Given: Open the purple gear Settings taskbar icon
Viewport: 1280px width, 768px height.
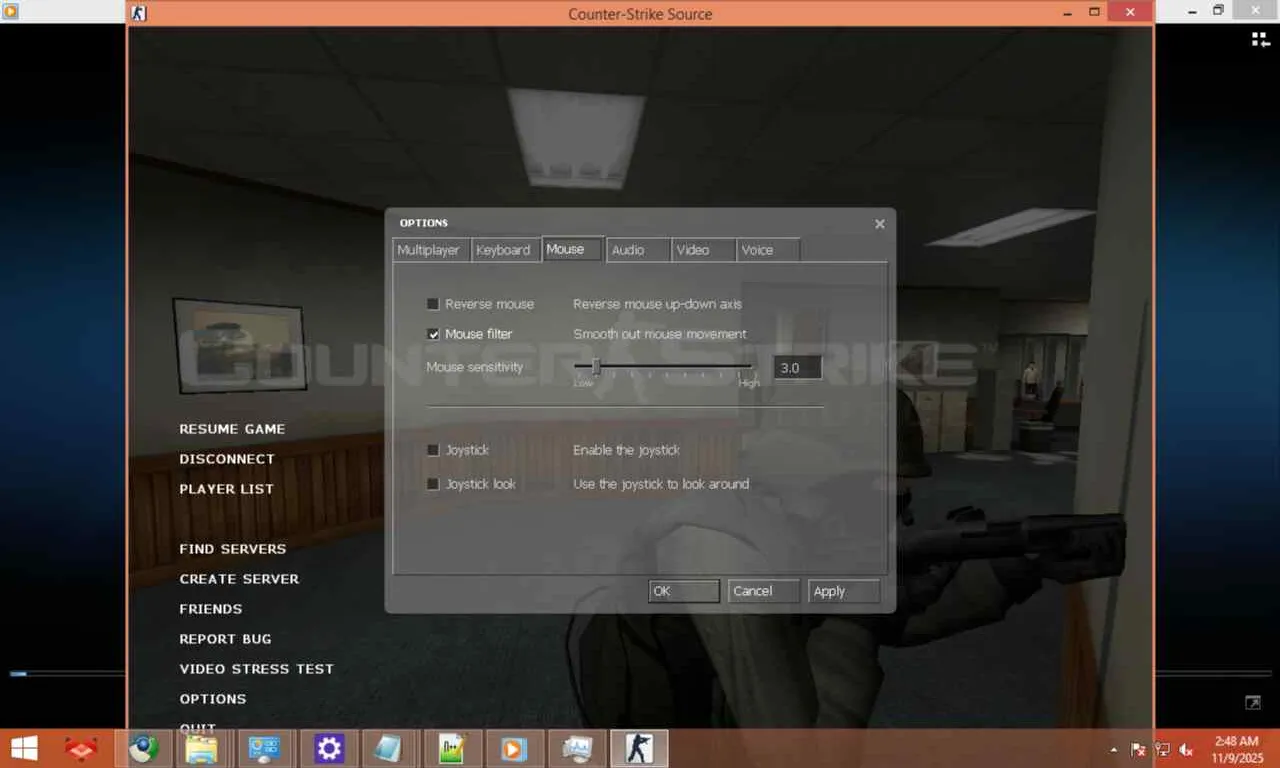Looking at the screenshot, I should [x=329, y=748].
